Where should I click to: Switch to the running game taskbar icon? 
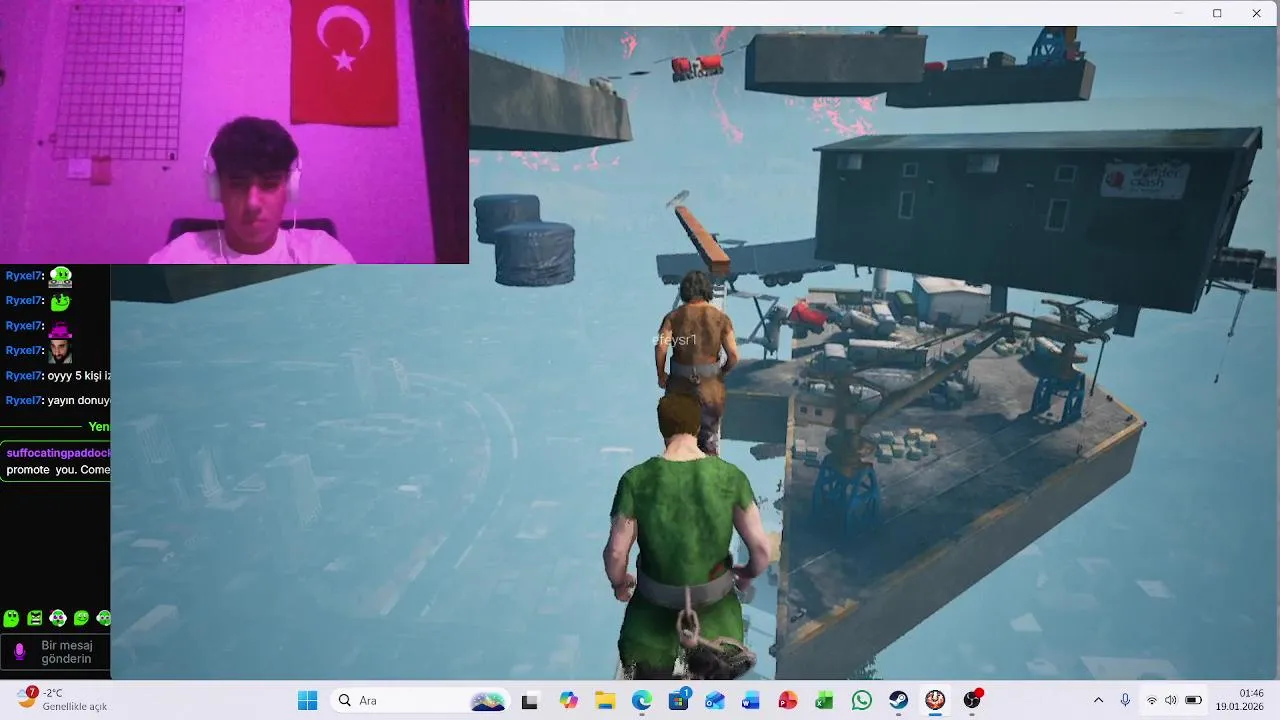(935, 700)
